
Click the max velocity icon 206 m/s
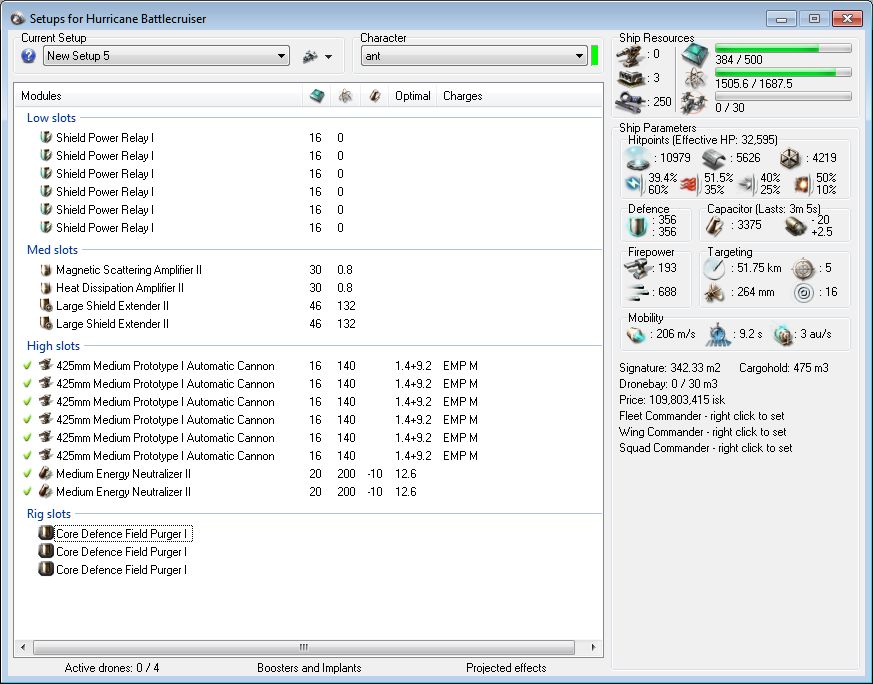click(636, 334)
